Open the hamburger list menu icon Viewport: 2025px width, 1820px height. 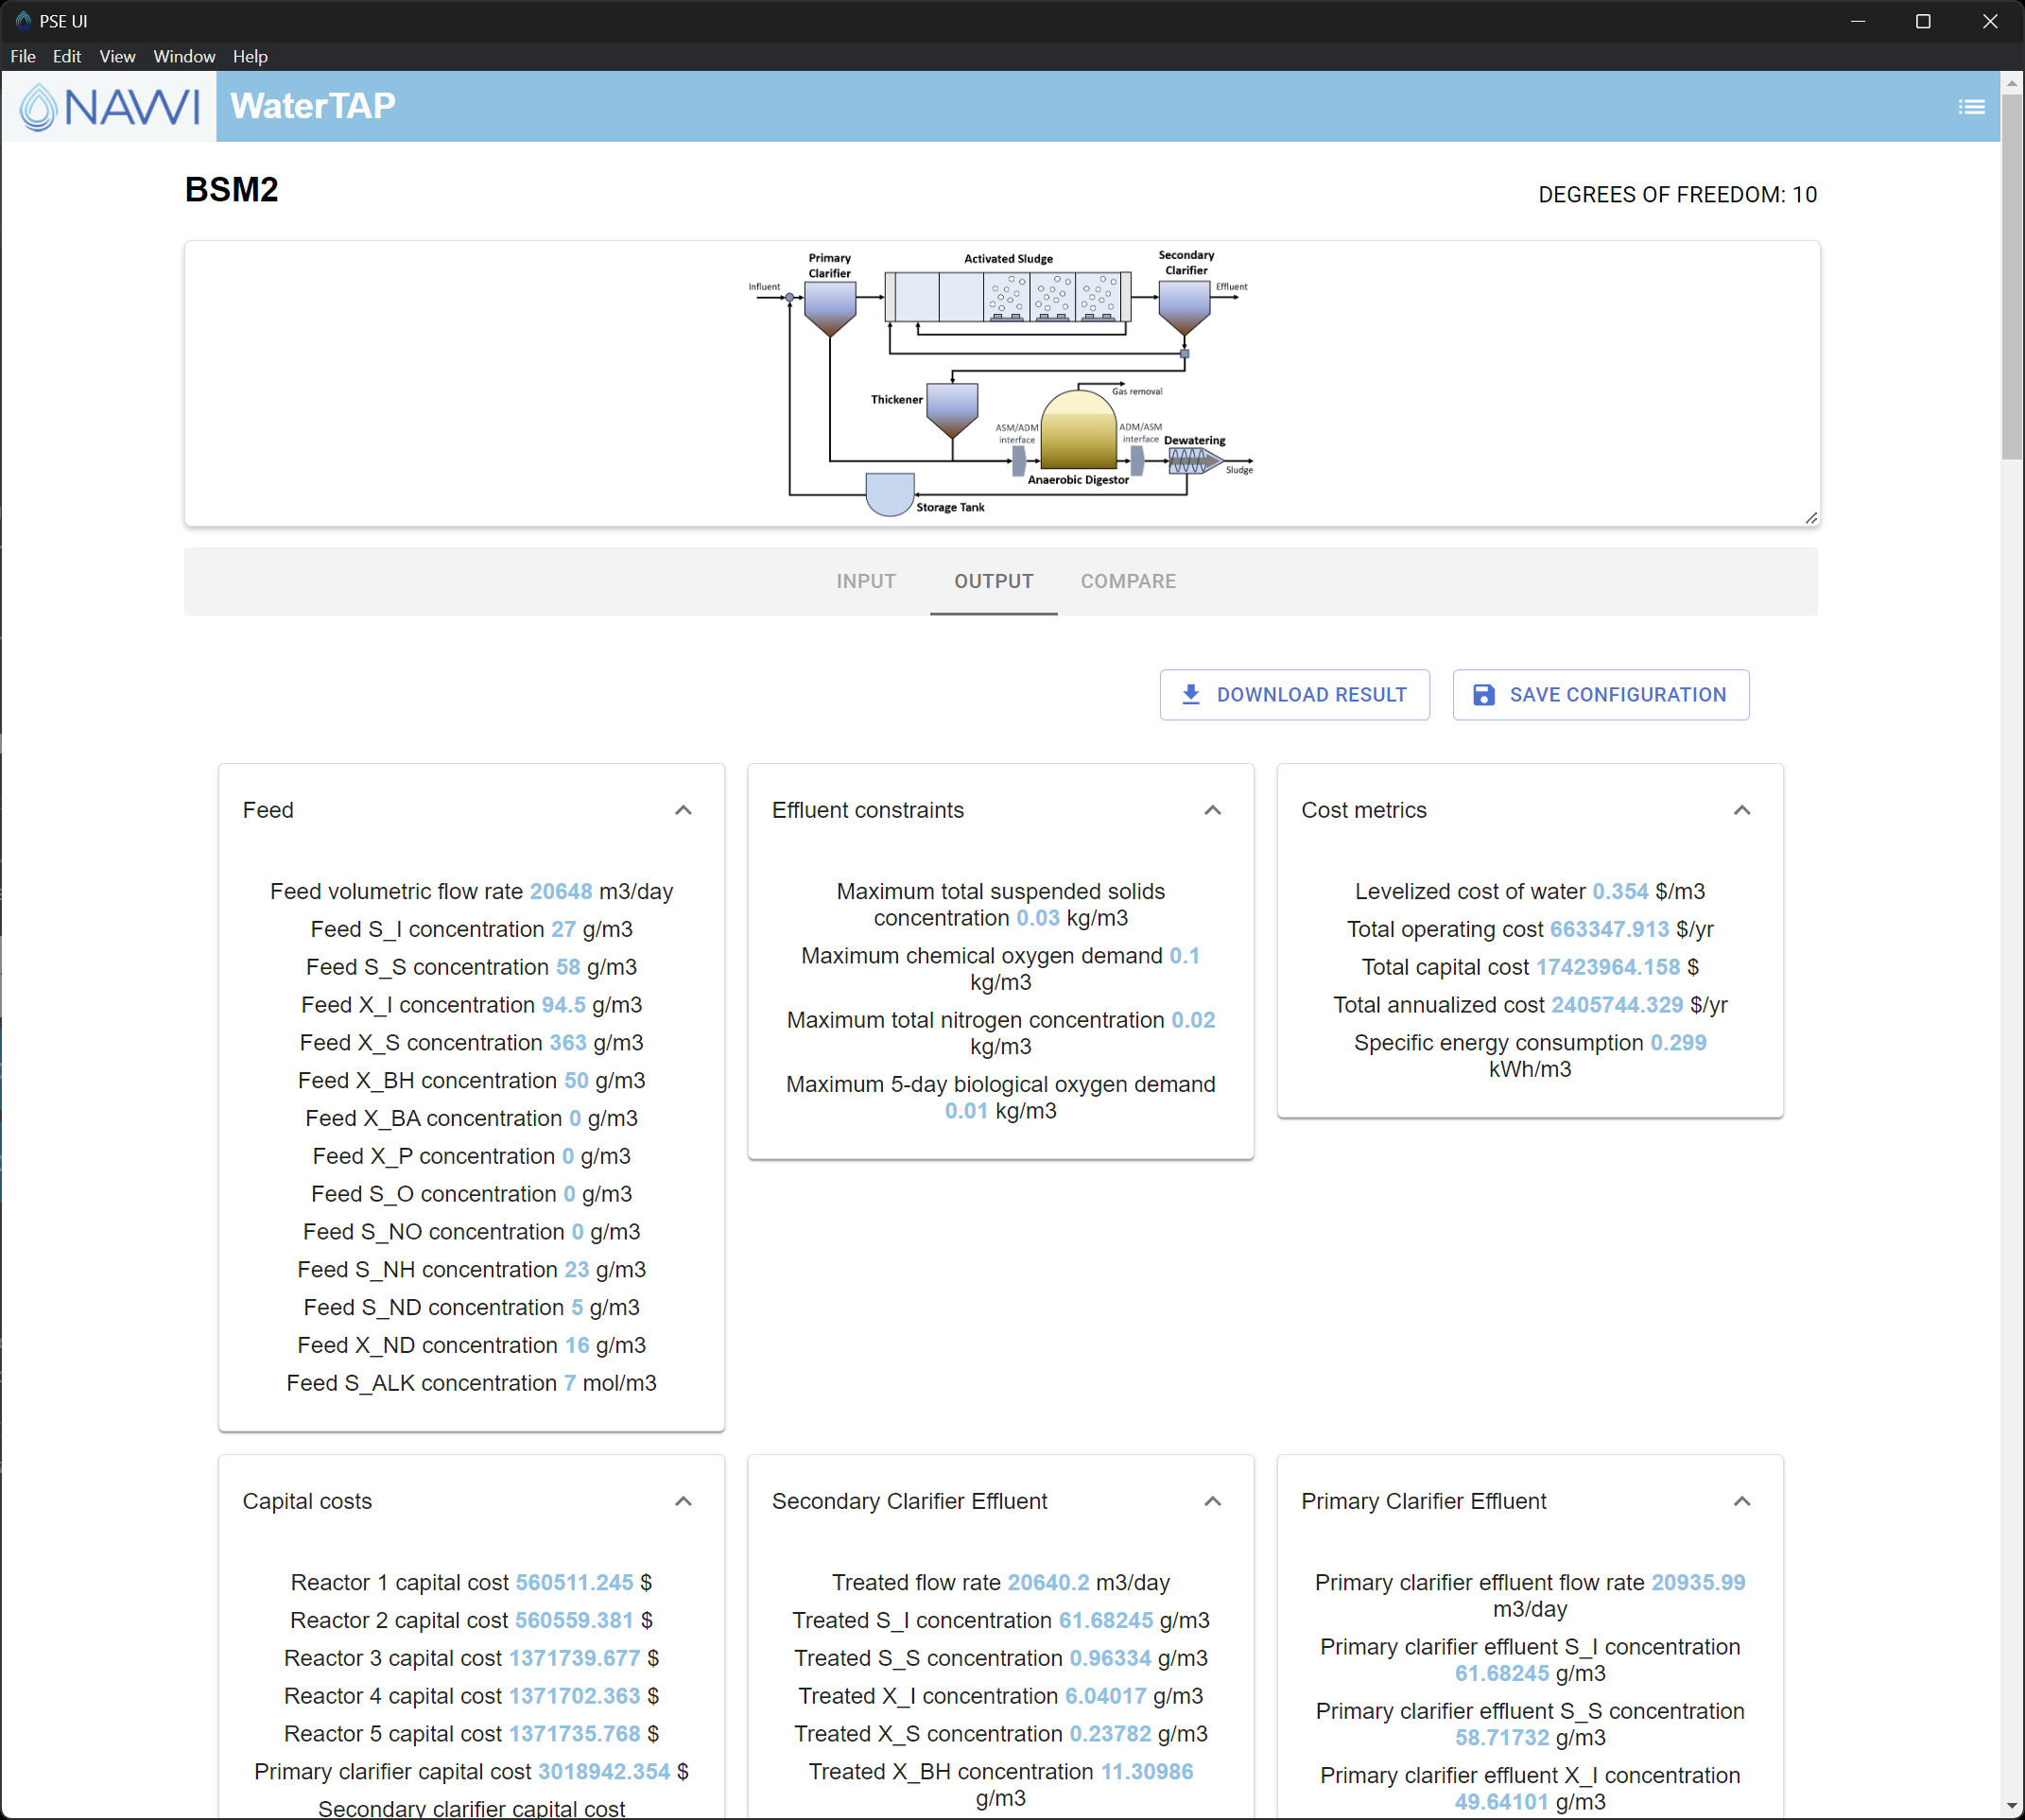click(1971, 107)
